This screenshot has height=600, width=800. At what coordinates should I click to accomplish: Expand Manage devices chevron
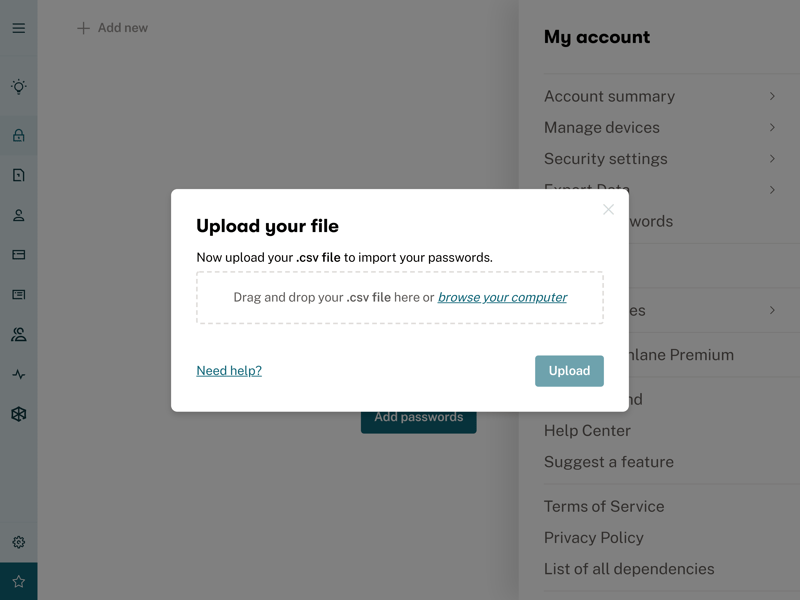point(772,127)
